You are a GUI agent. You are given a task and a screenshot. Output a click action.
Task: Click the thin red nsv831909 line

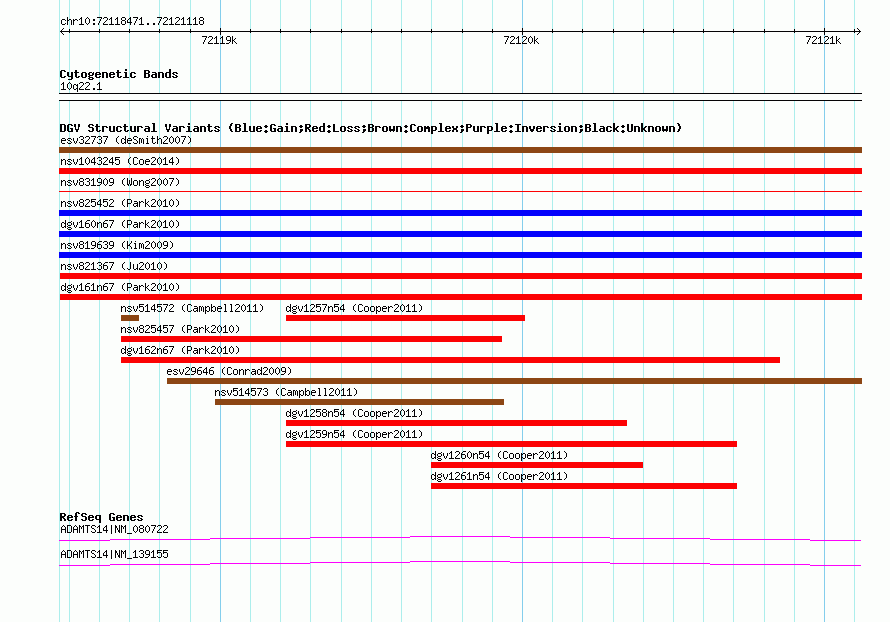click(x=460, y=192)
